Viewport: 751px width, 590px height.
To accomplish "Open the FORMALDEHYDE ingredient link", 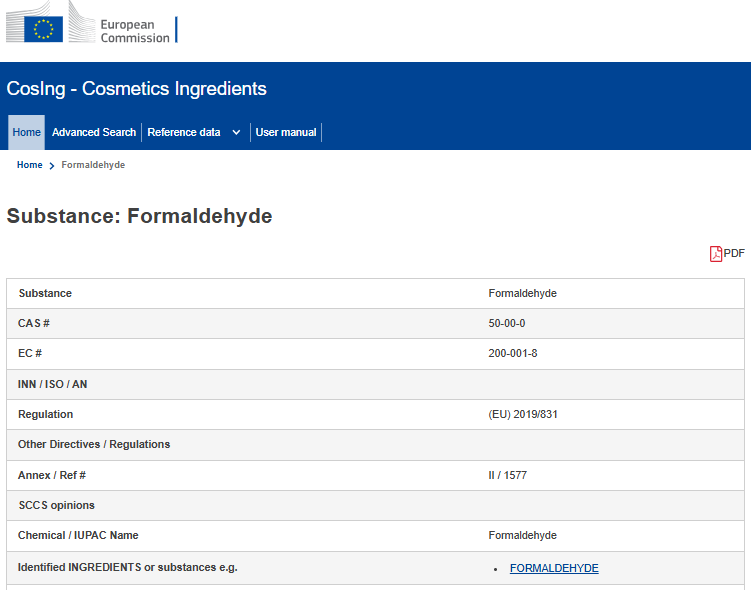I will (x=554, y=568).
